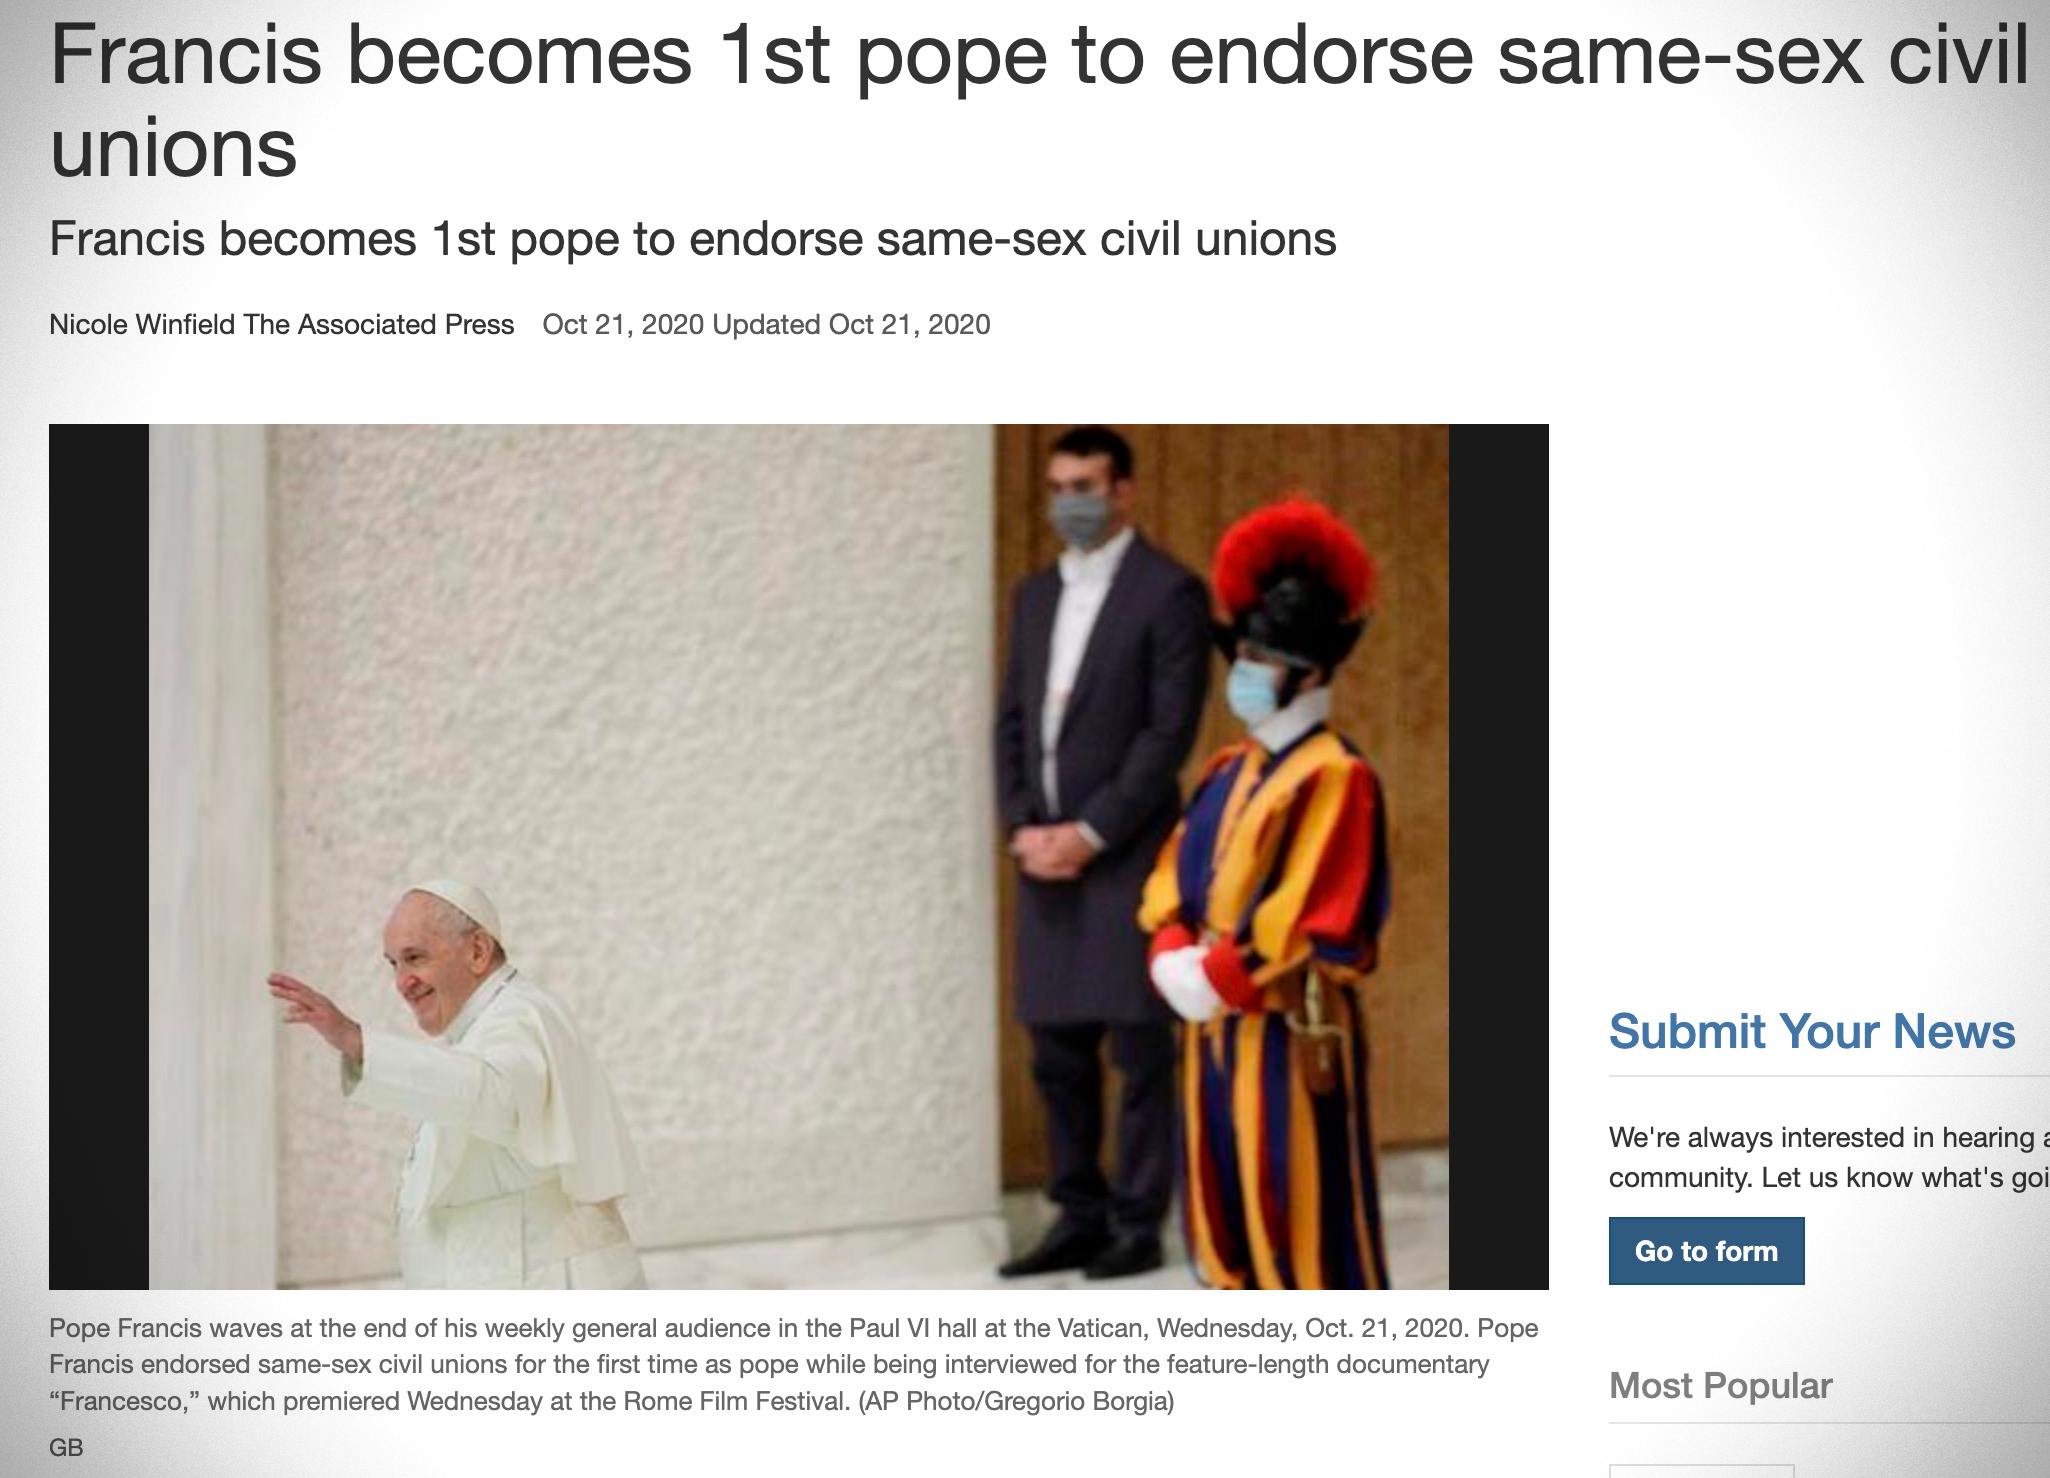Image resolution: width=2050 pixels, height=1478 pixels.
Task: Select the Most Popular section heading
Action: point(1720,1385)
